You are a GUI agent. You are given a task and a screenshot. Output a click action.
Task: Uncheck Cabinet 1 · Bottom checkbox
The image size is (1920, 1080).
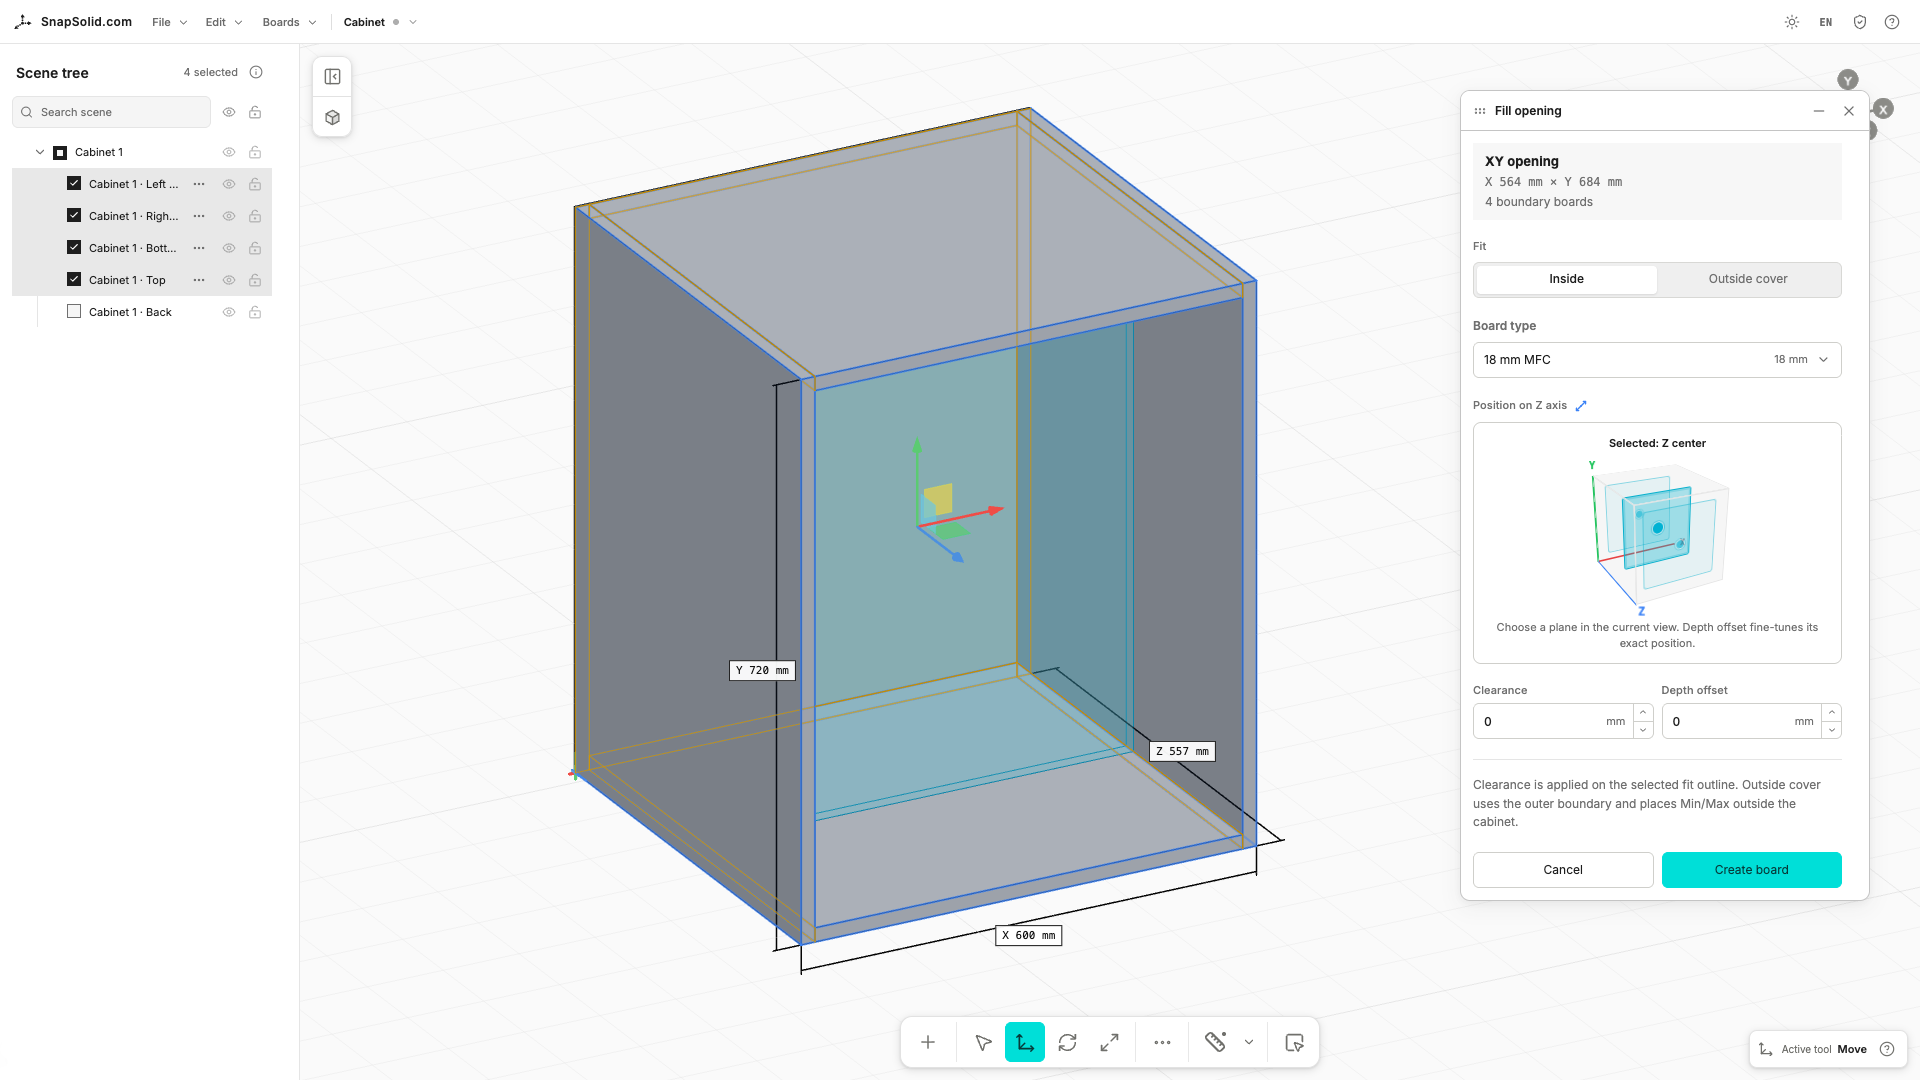pos(74,247)
